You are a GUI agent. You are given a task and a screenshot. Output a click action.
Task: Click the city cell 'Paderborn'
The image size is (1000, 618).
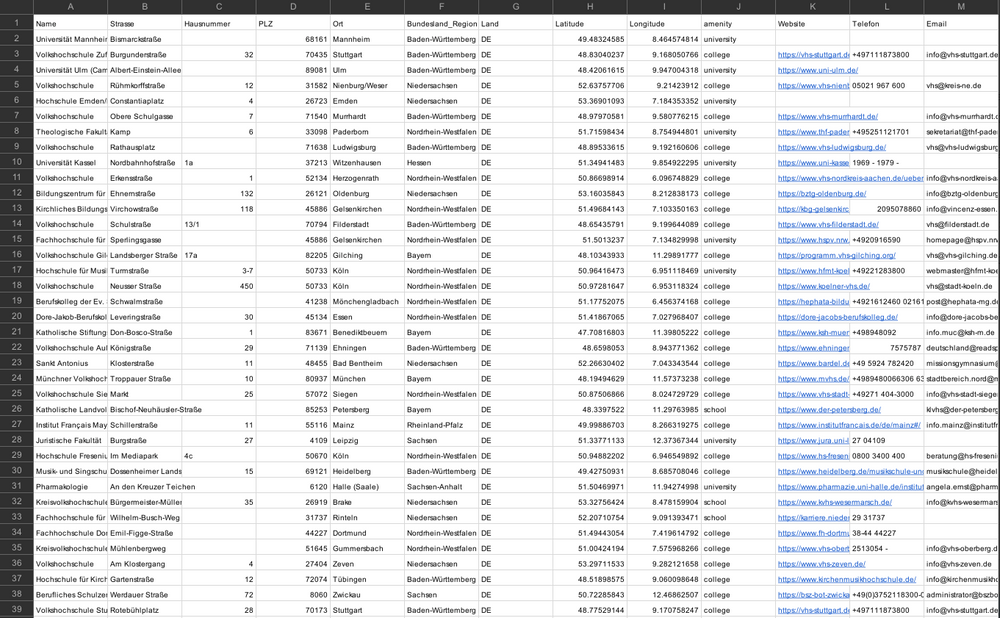(x=367, y=132)
